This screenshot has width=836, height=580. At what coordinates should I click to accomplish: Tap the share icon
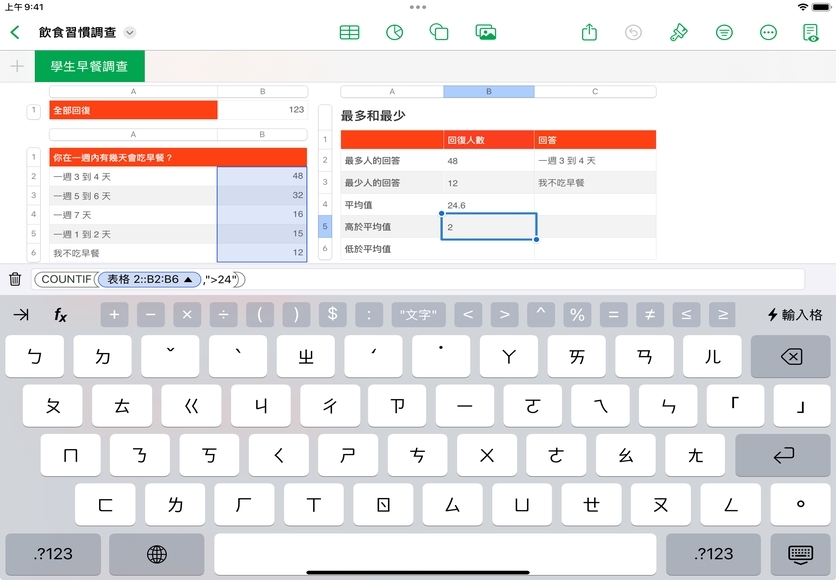point(589,32)
